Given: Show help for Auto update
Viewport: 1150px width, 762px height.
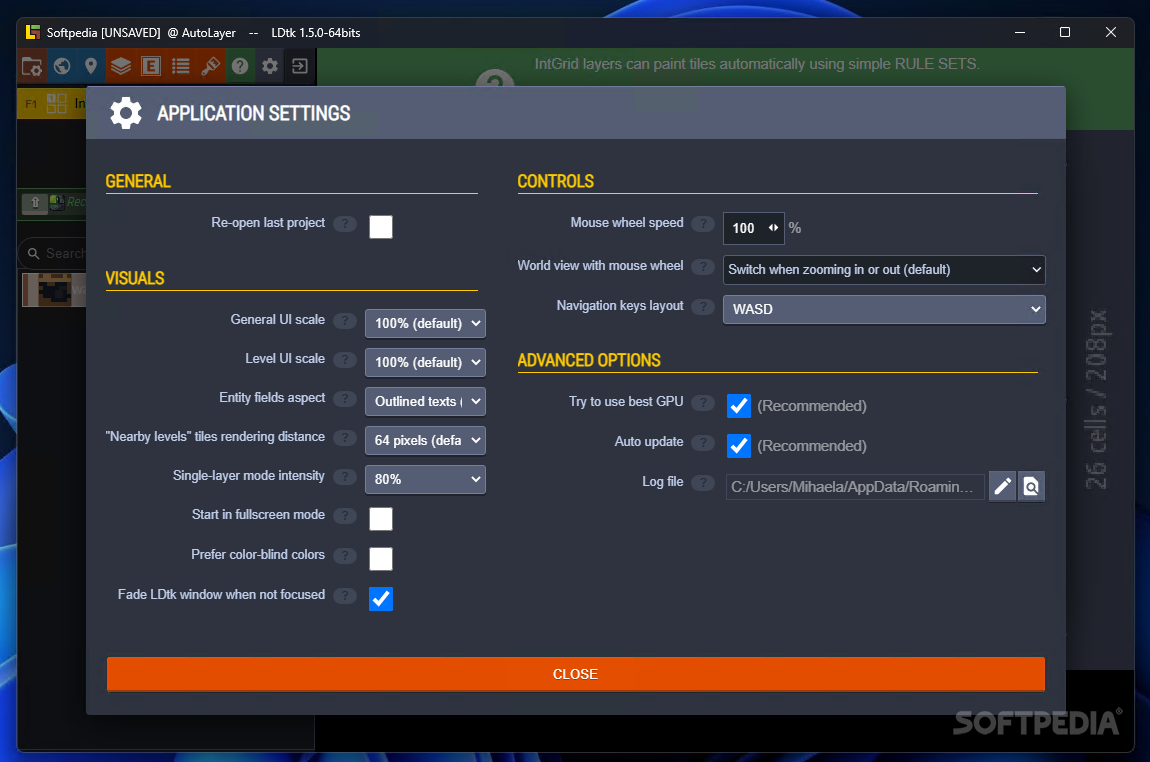Looking at the screenshot, I should point(703,443).
